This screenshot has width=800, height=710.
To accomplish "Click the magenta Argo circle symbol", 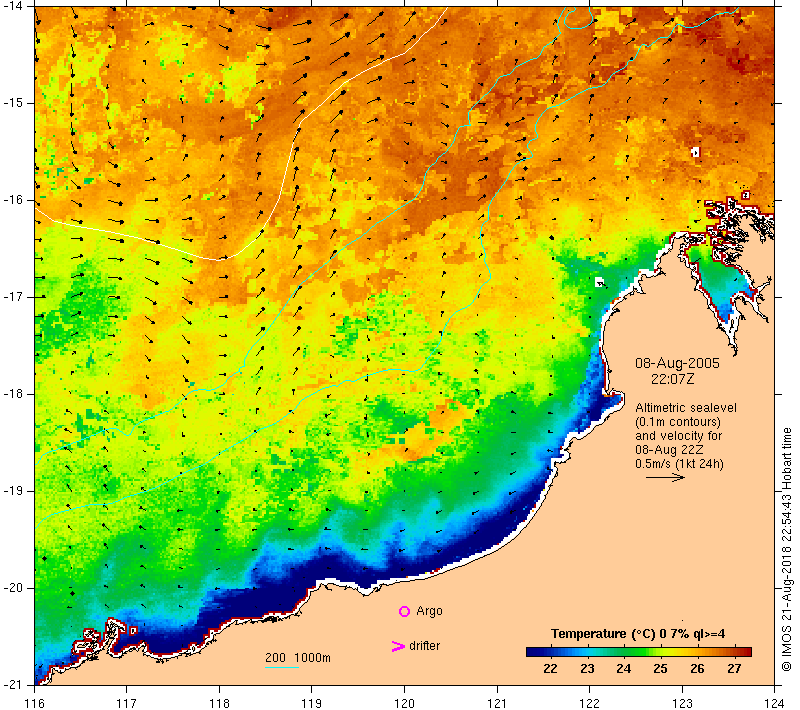I will click(404, 611).
